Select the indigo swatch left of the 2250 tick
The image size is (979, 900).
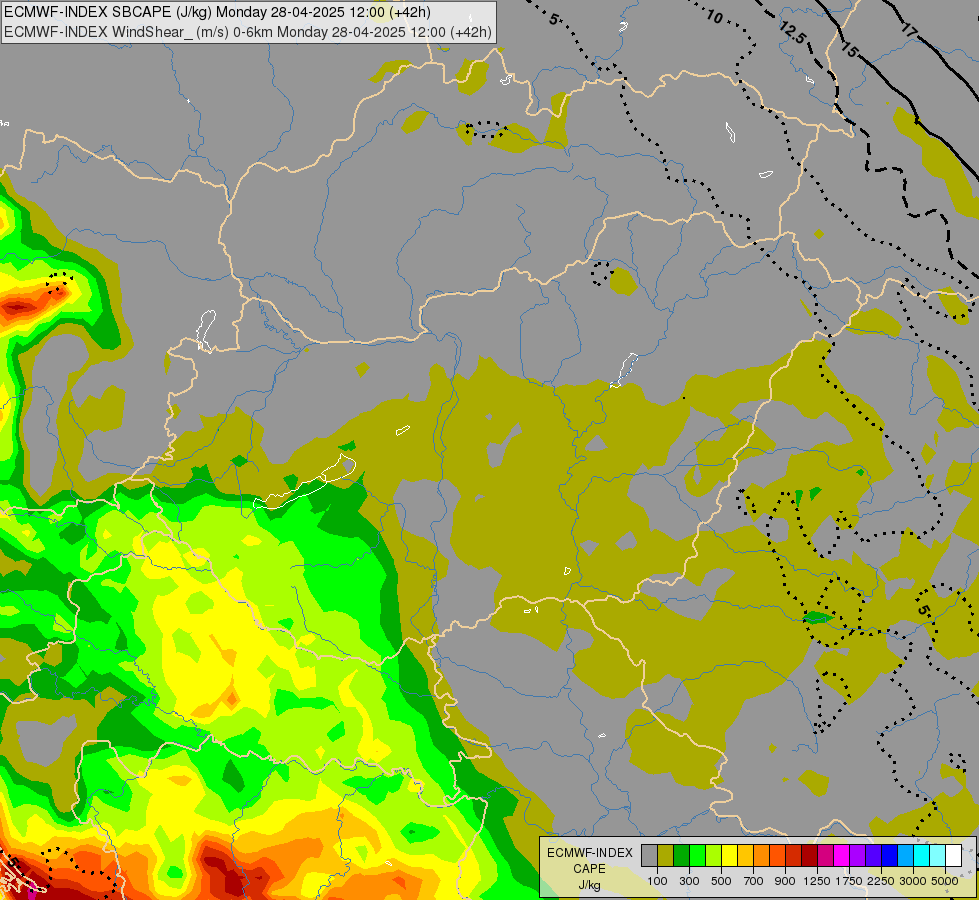(873, 856)
